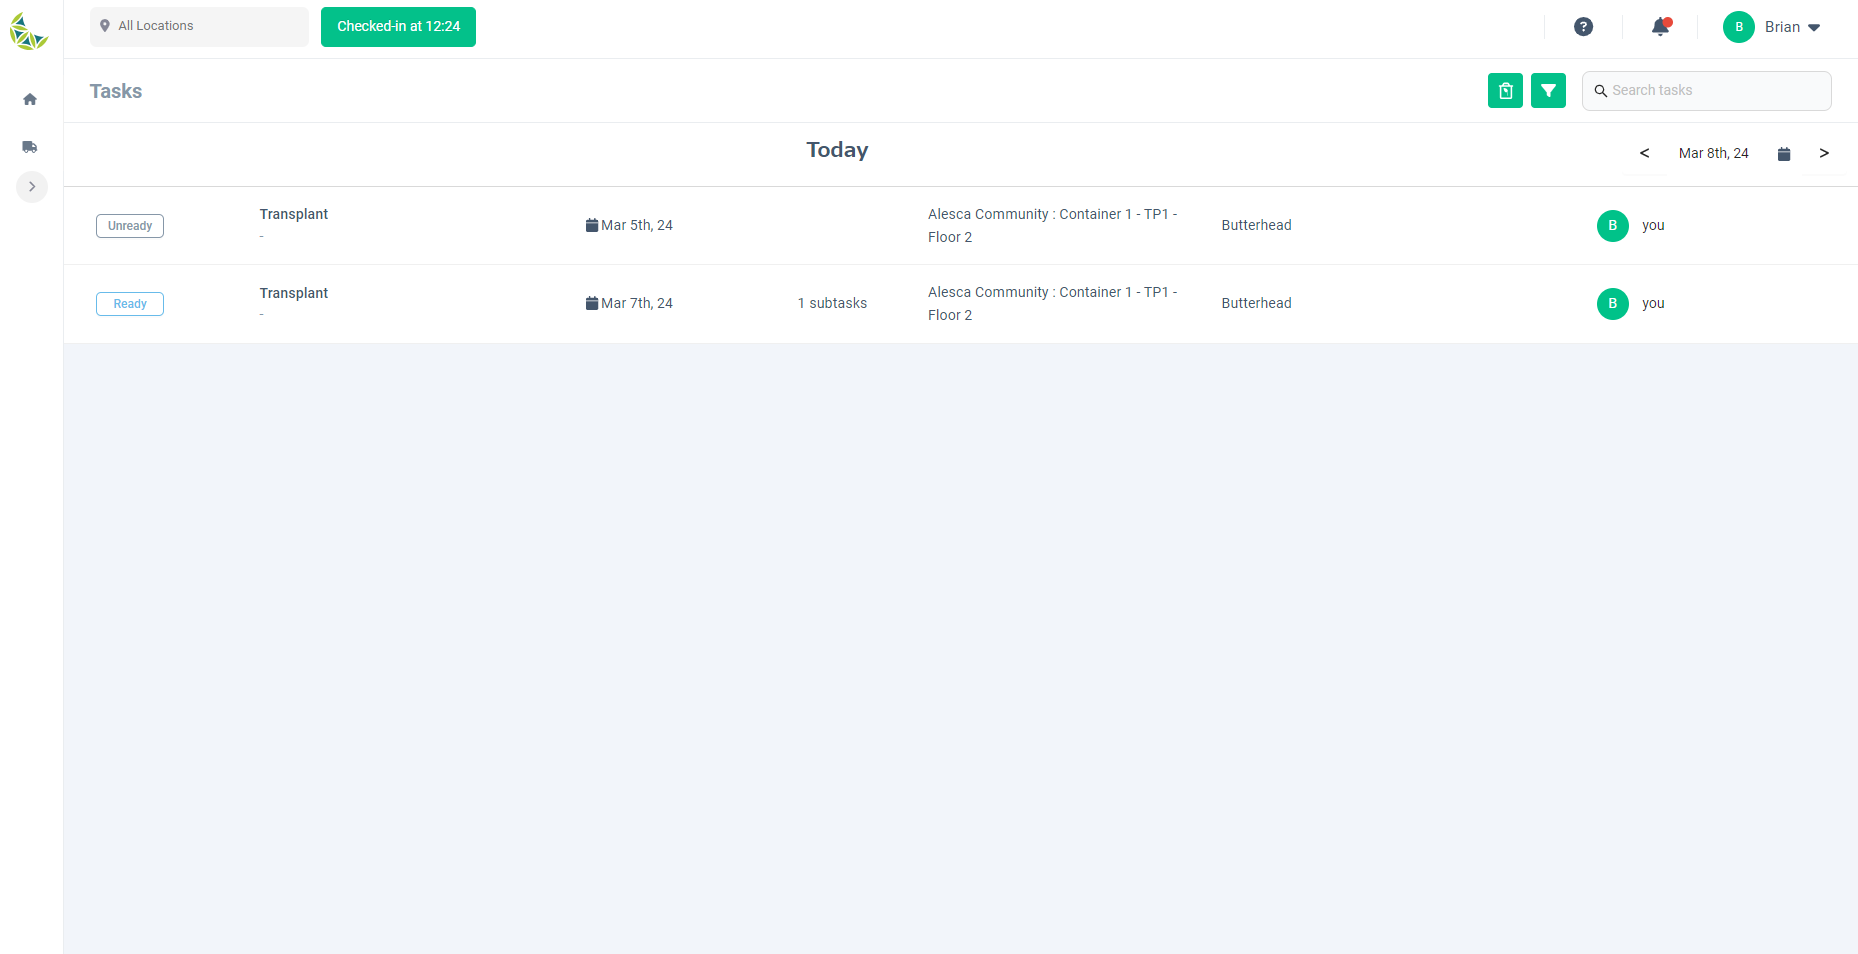Open the 1 subtasks link

tap(832, 303)
